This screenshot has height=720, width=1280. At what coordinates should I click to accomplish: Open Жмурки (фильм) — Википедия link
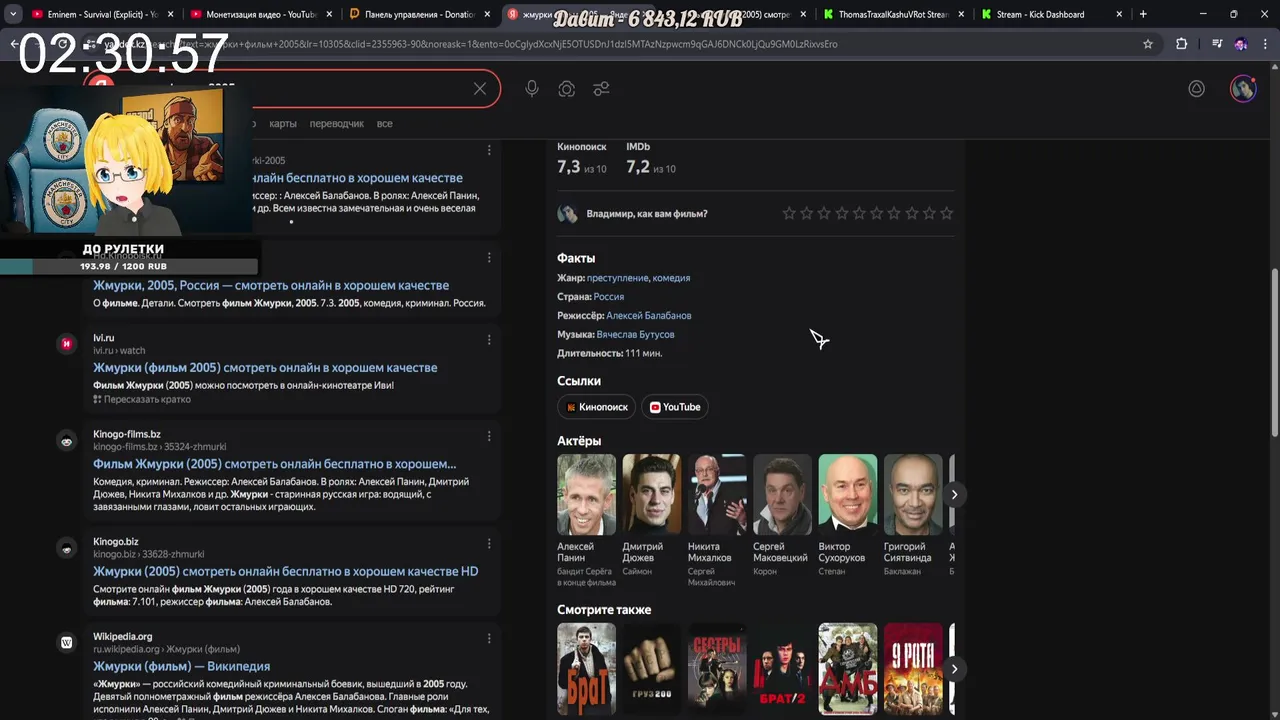pos(181,666)
